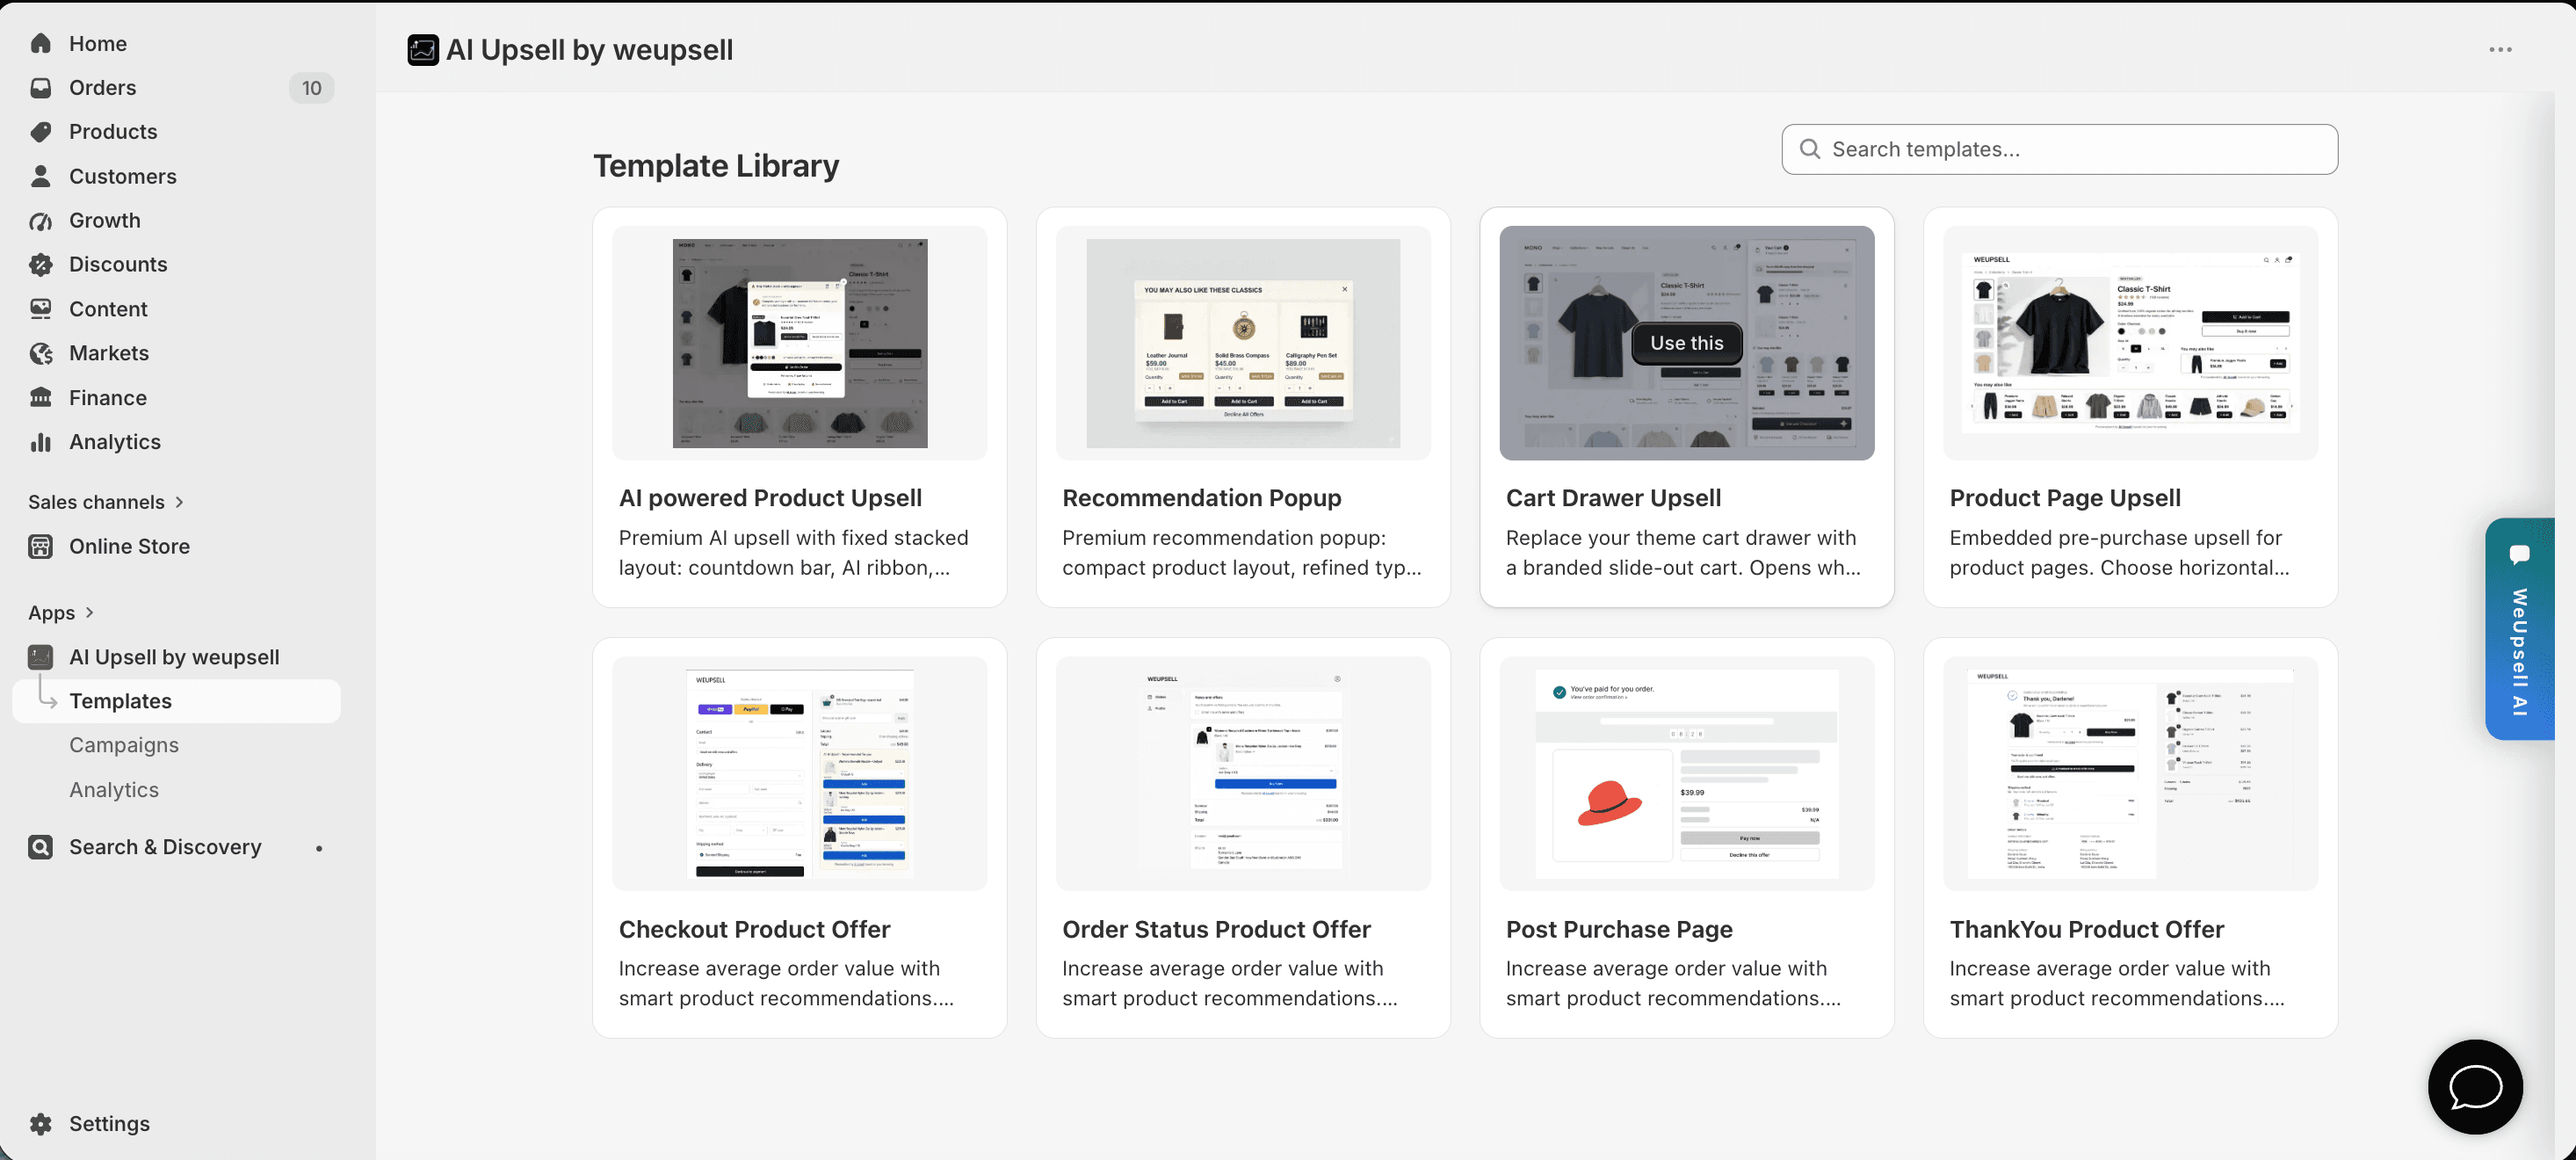The image size is (2576, 1160).
Task: Open the app's Analytics sub-item
Action: (113, 789)
